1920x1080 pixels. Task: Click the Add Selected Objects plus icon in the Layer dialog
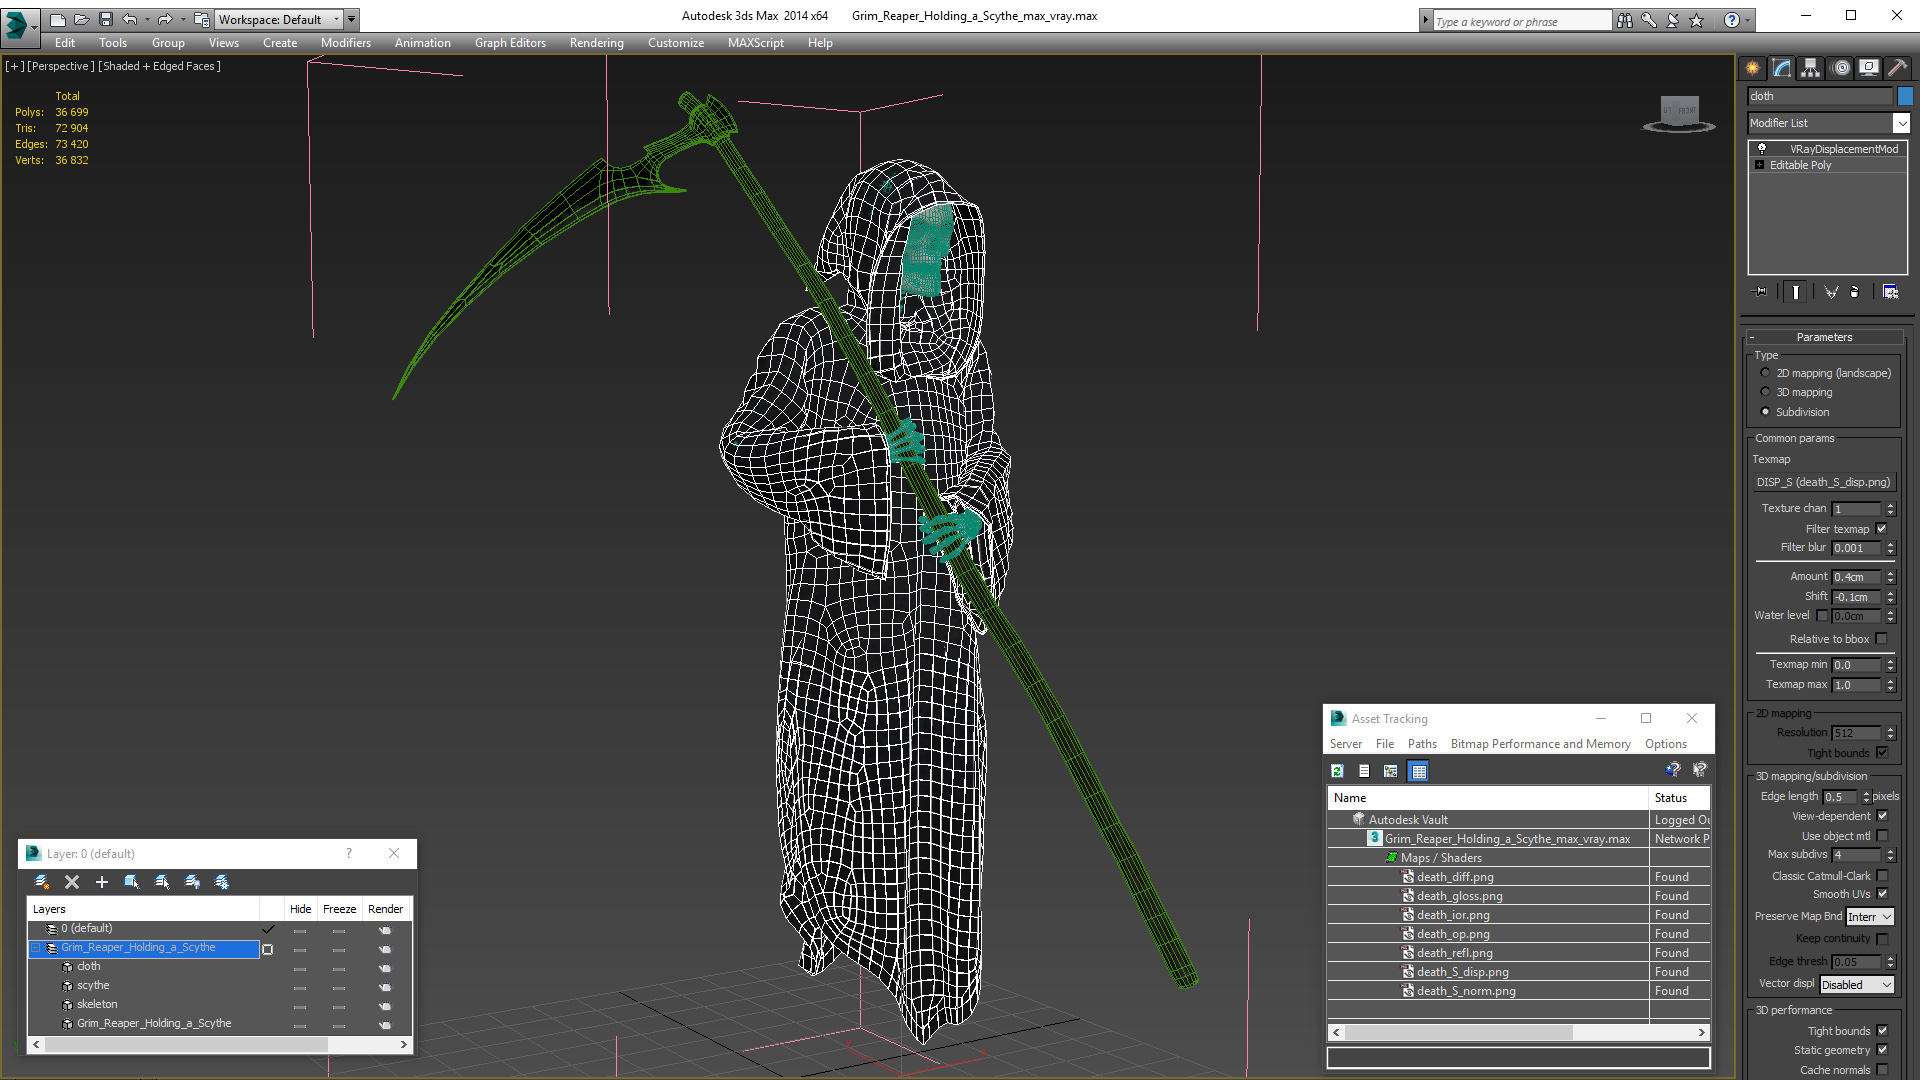pyautogui.click(x=101, y=882)
